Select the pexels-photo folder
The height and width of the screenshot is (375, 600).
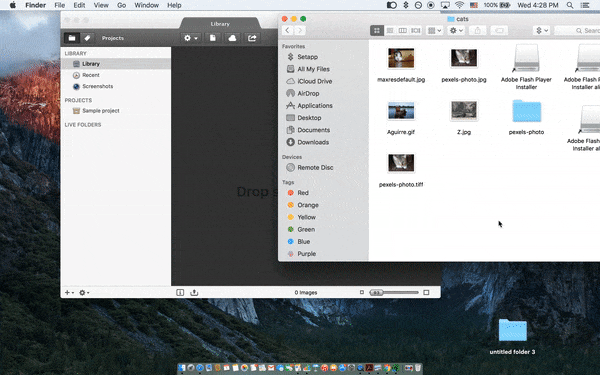(x=527, y=111)
